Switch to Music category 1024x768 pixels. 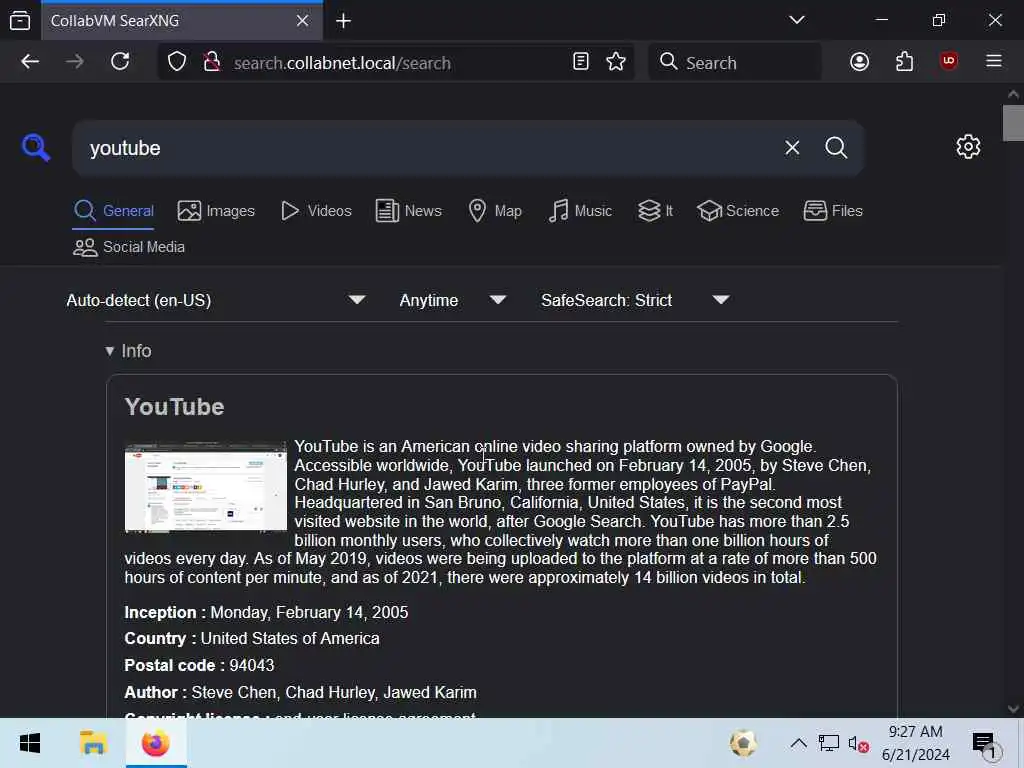[580, 211]
